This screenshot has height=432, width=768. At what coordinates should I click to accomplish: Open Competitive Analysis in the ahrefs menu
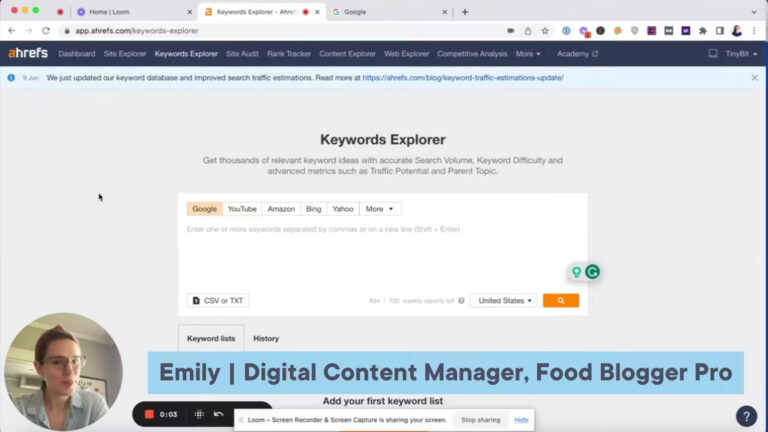[x=472, y=53]
